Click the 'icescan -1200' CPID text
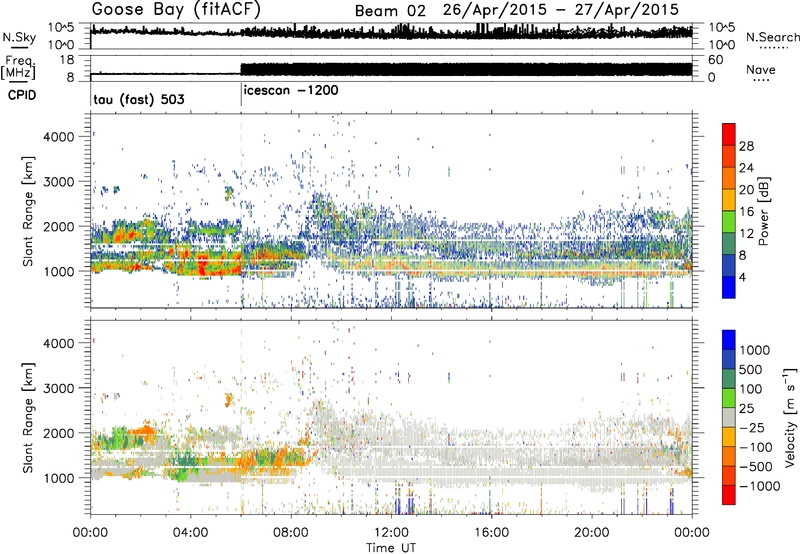The image size is (800, 554). (x=291, y=90)
